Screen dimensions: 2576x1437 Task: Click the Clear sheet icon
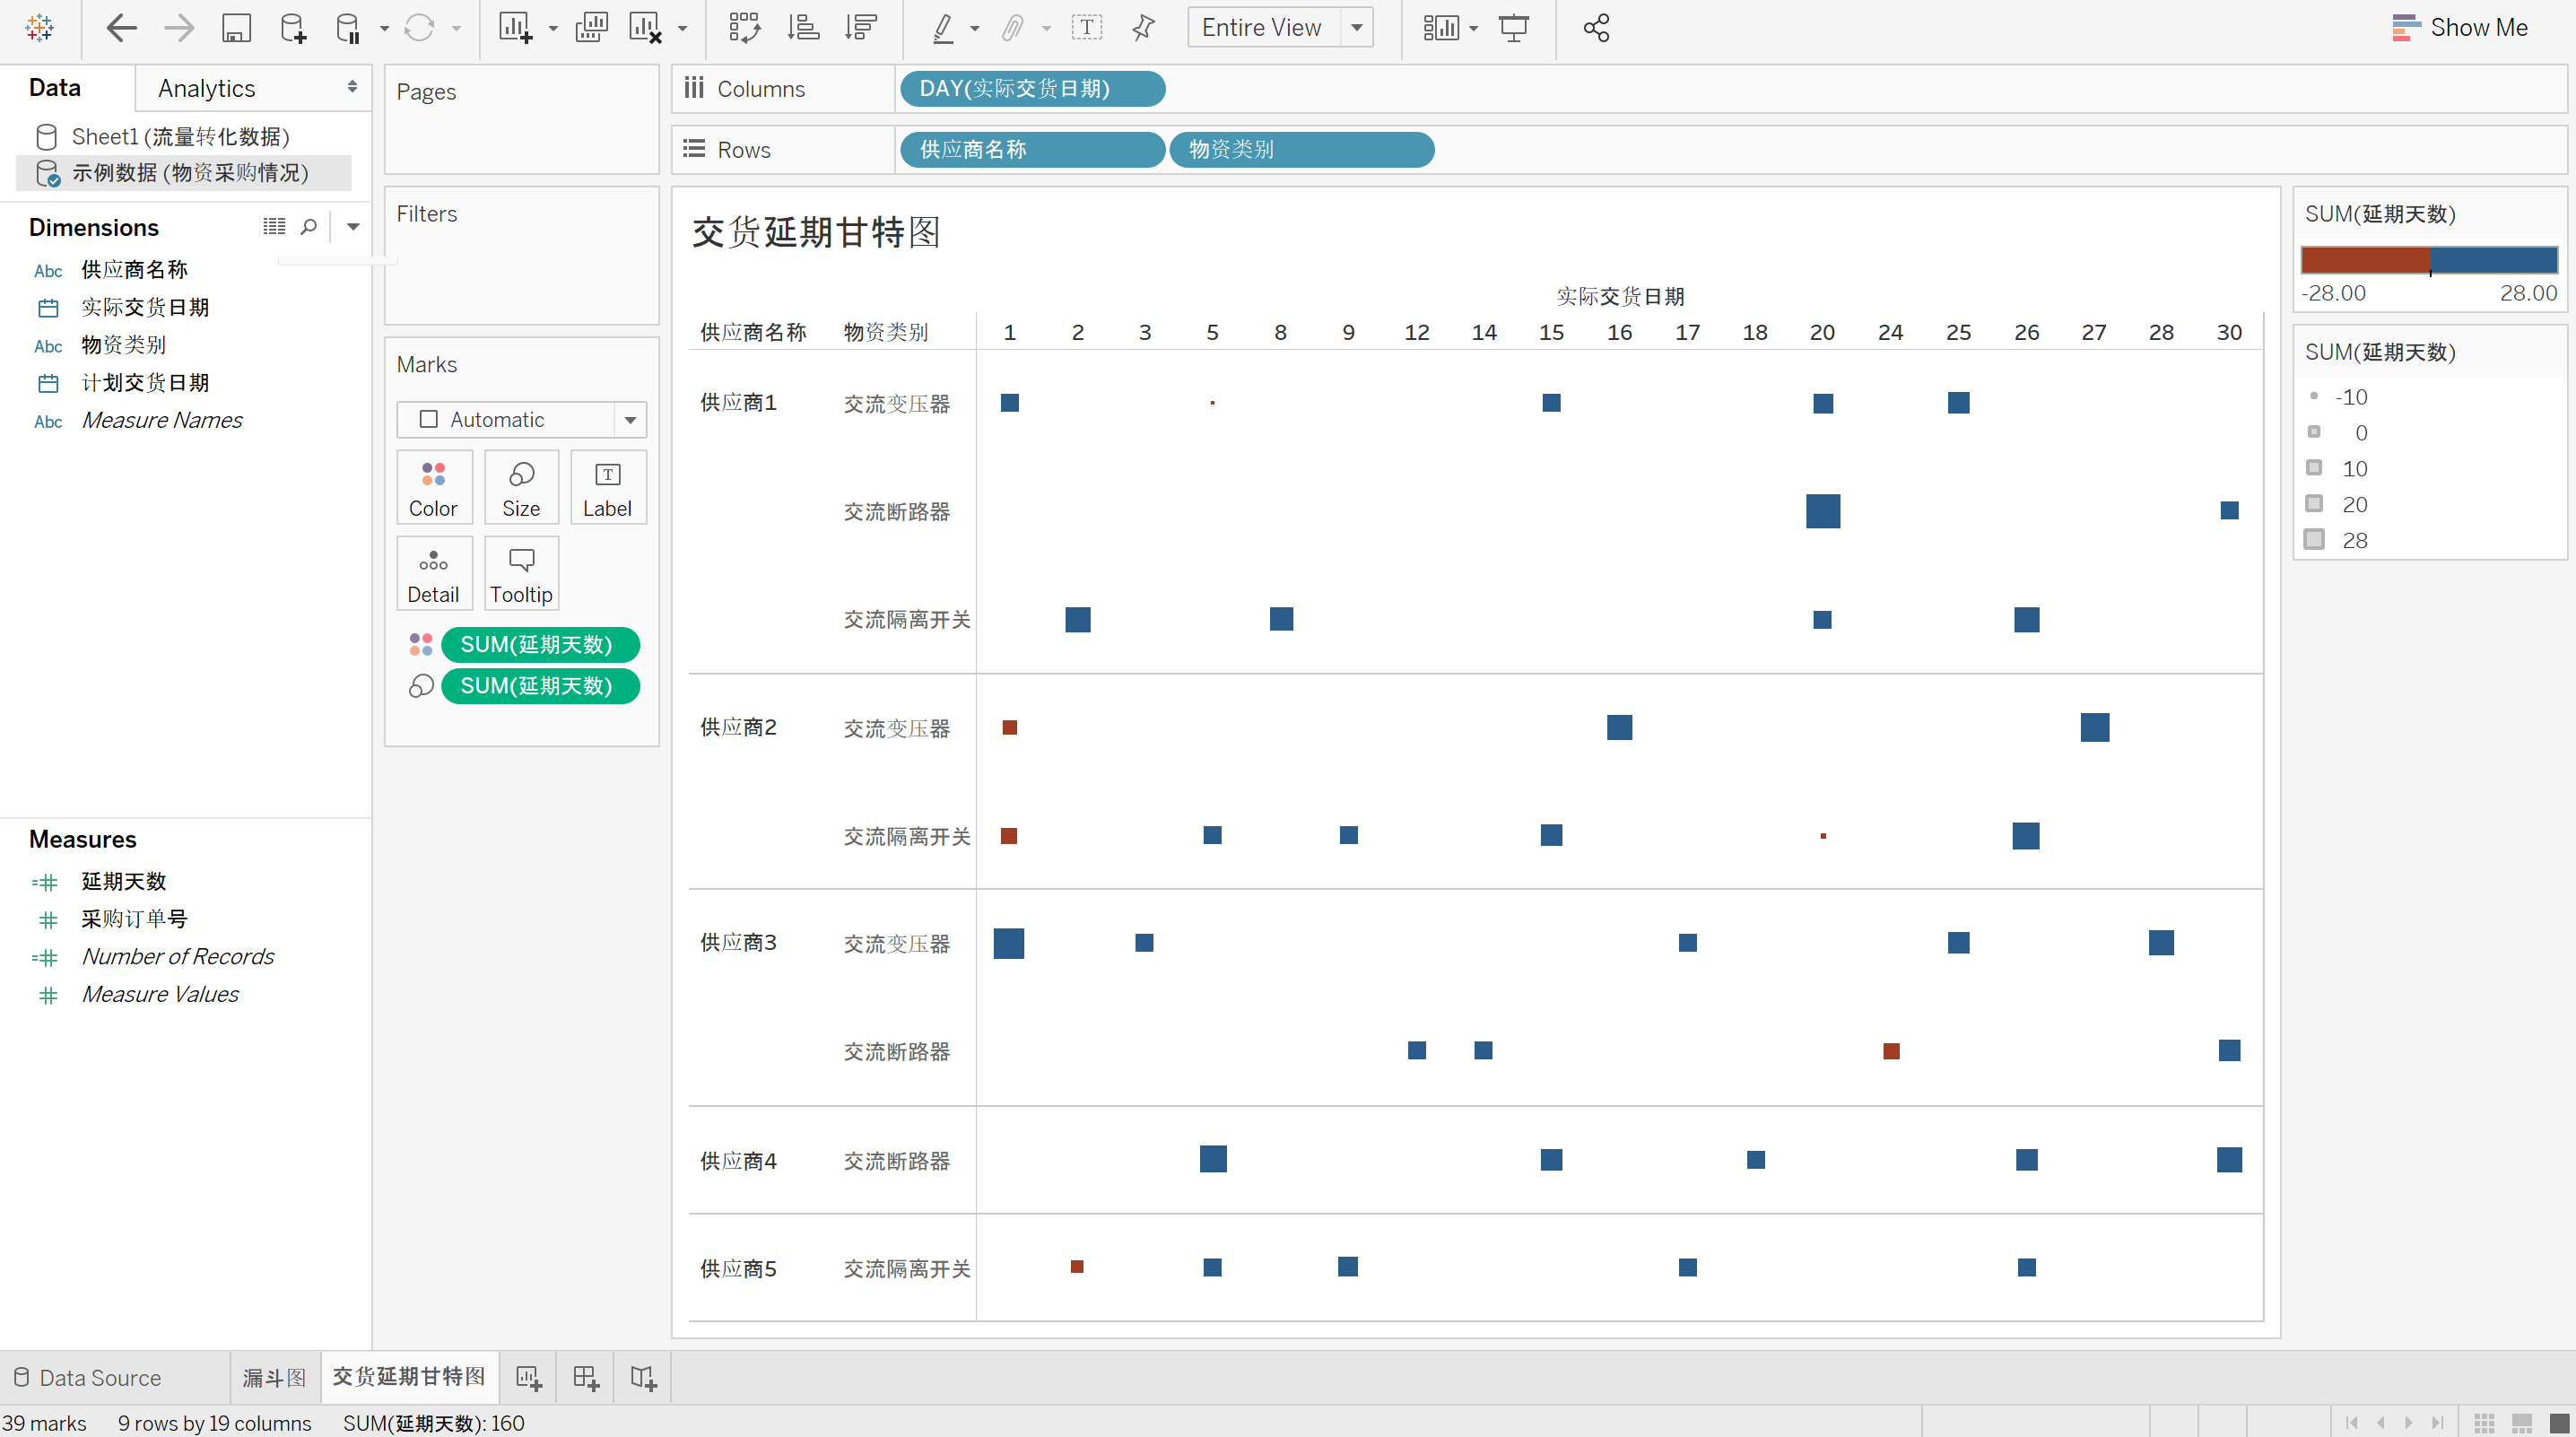click(x=645, y=28)
